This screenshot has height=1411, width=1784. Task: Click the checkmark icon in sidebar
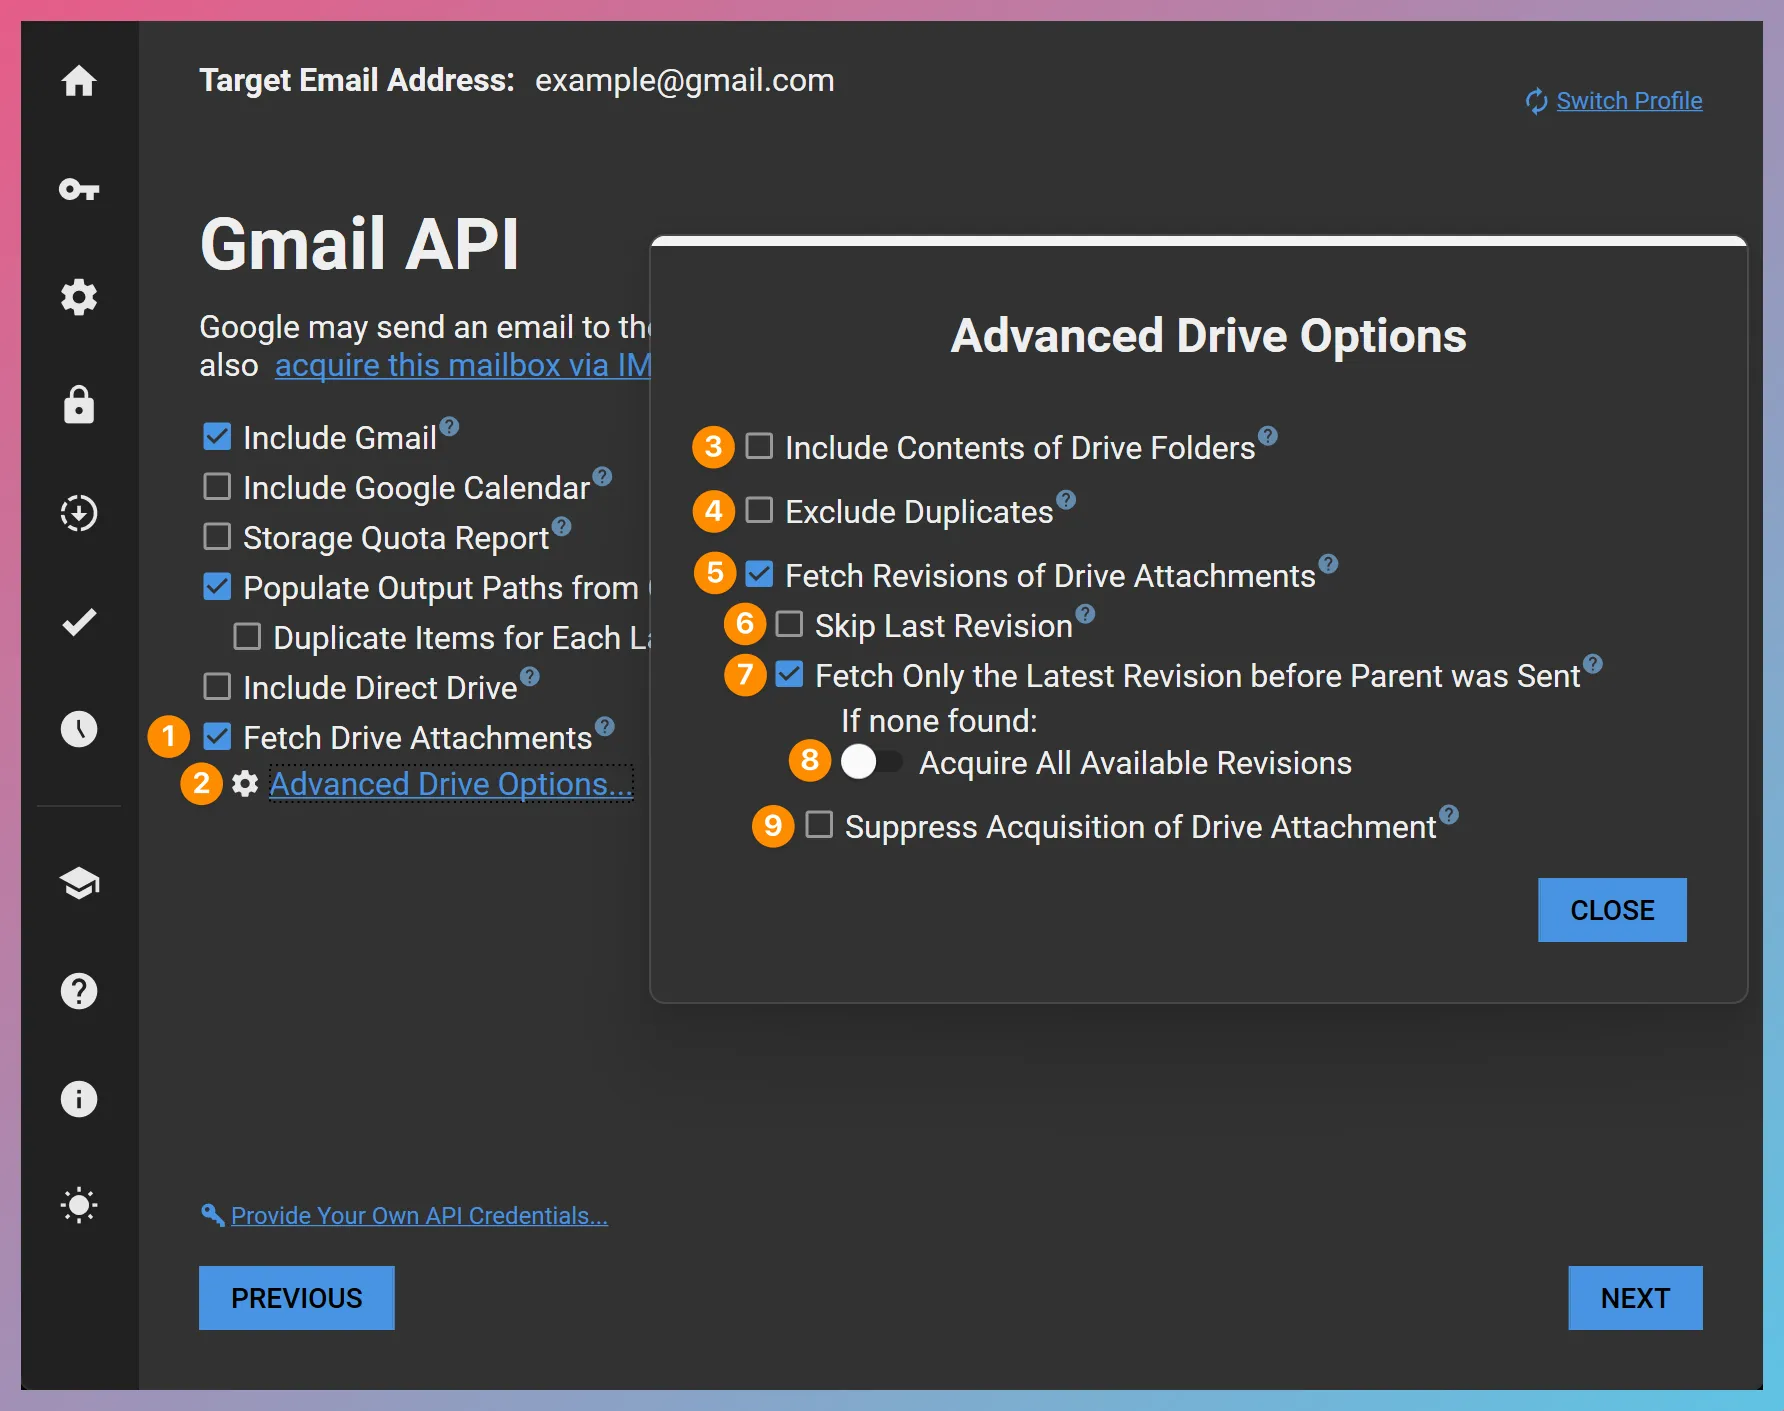(x=79, y=621)
